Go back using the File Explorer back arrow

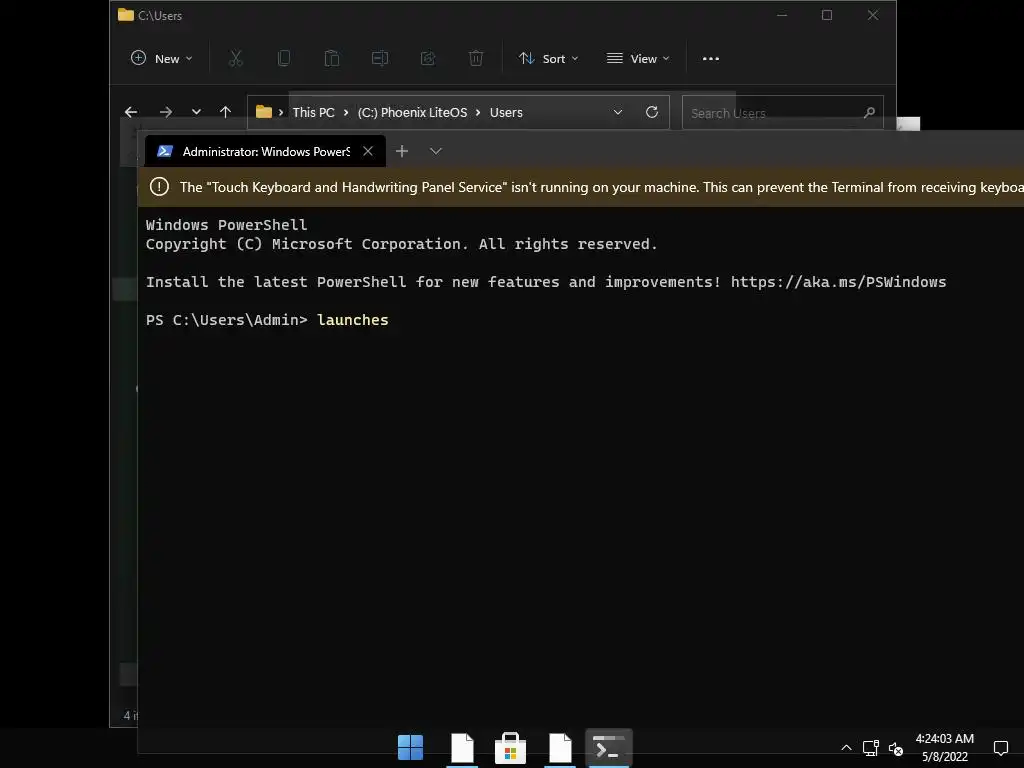point(131,112)
